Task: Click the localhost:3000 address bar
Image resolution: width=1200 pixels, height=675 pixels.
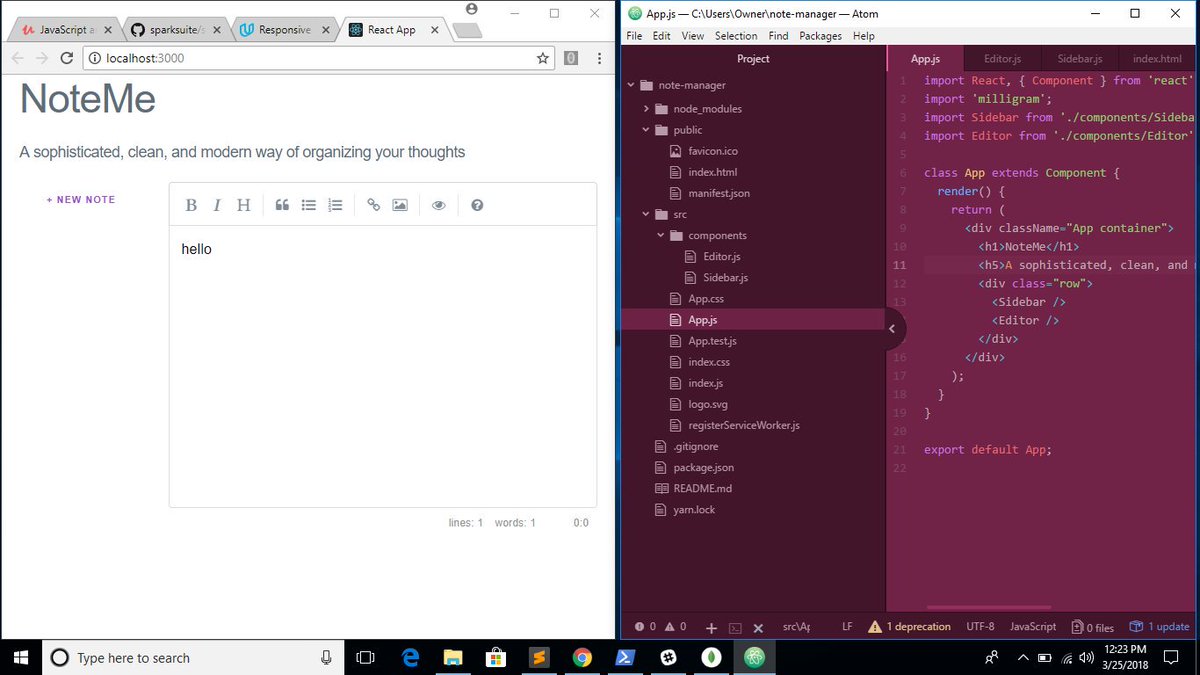Action: pos(320,58)
